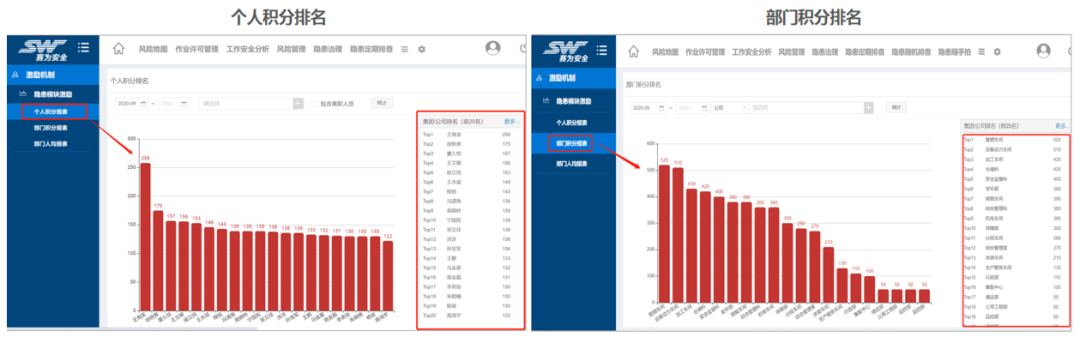
Task: Open the overflow menu icon in left navbar
Action: point(405,49)
